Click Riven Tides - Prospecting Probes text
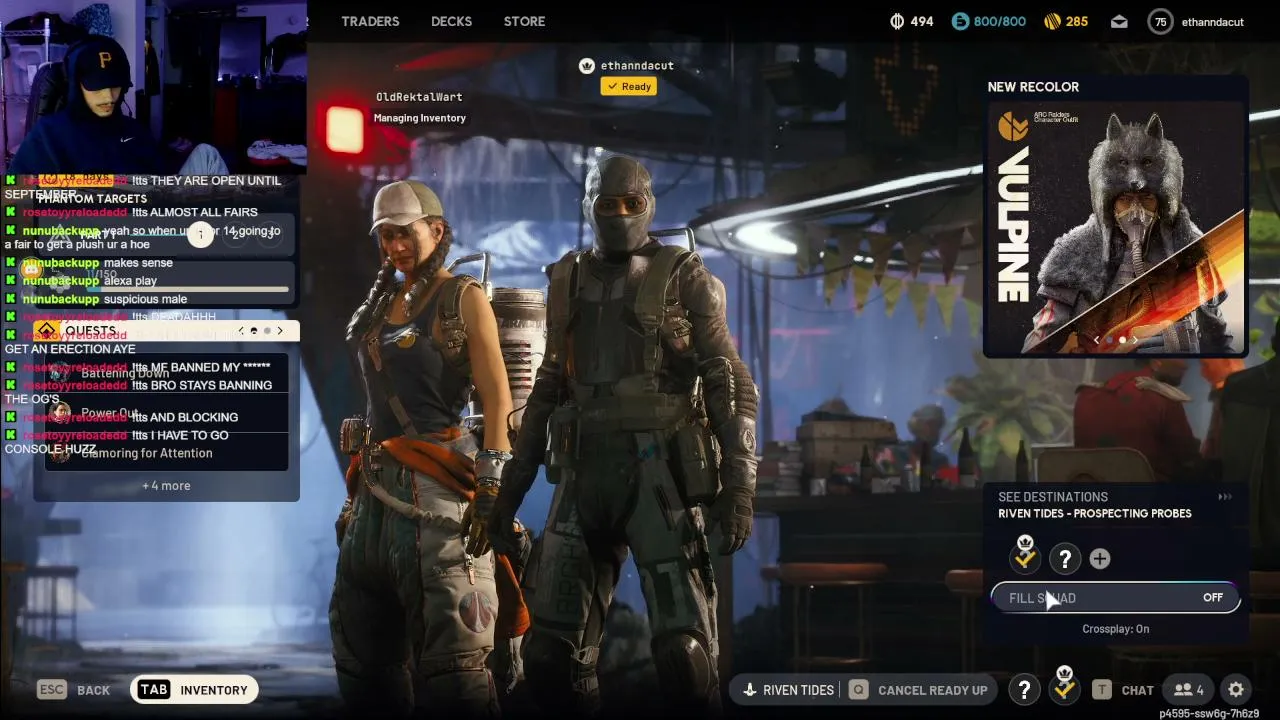 coord(1095,514)
